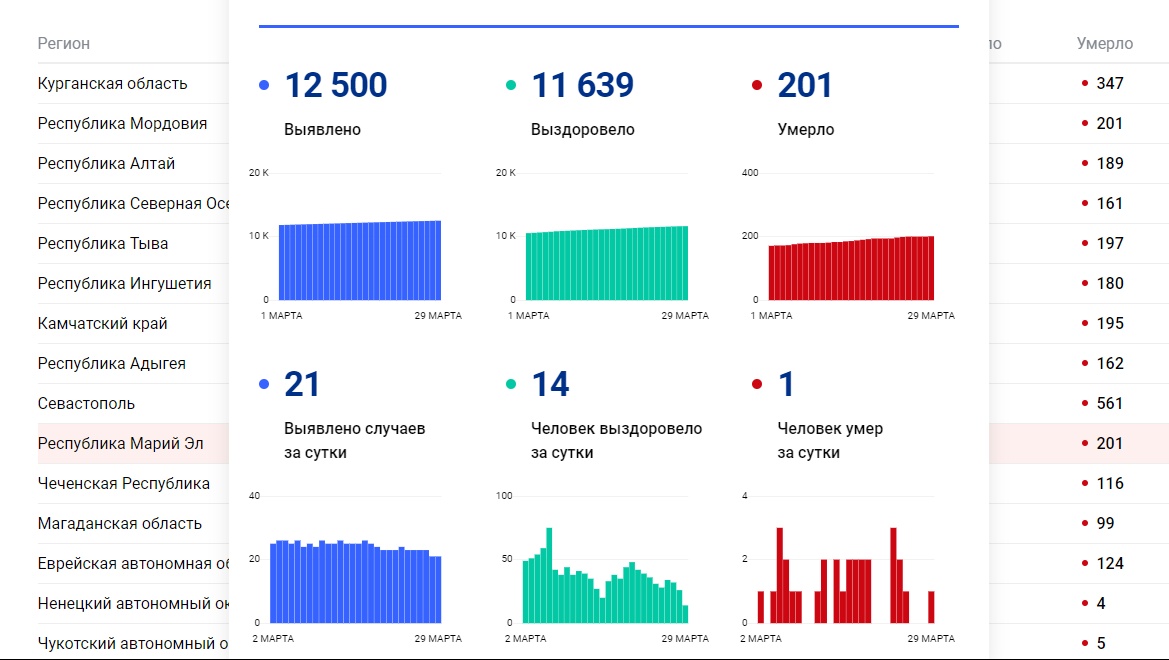Click the red dot beside 561 deaths
Viewport: 1169px width, 660px height.
pyautogui.click(x=1085, y=403)
